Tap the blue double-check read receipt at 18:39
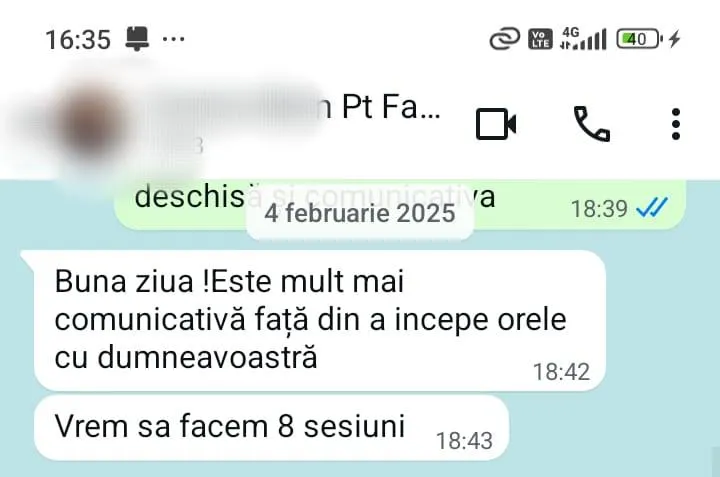The height and width of the screenshot is (477, 720). [652, 208]
